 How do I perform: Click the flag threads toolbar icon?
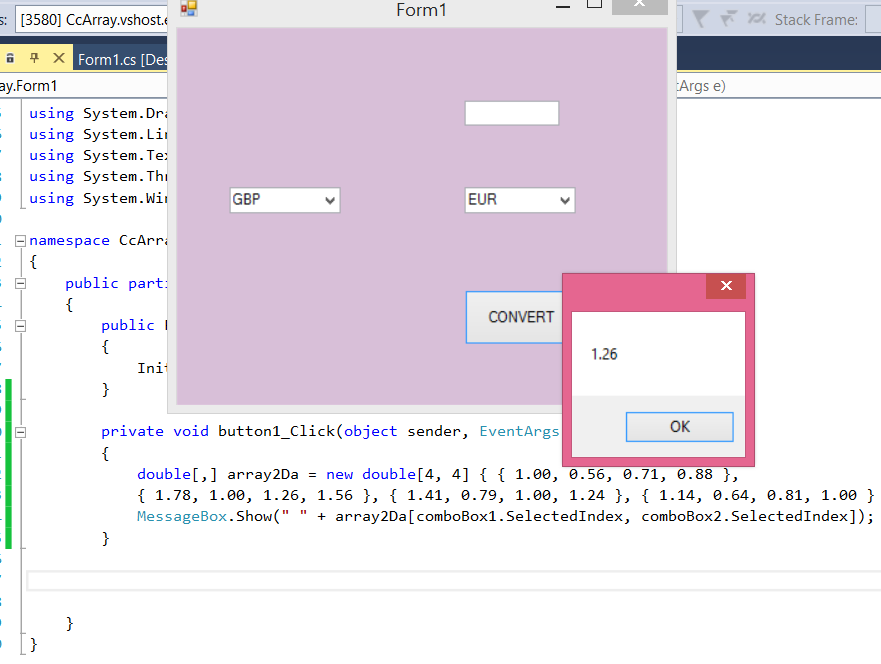pos(728,19)
